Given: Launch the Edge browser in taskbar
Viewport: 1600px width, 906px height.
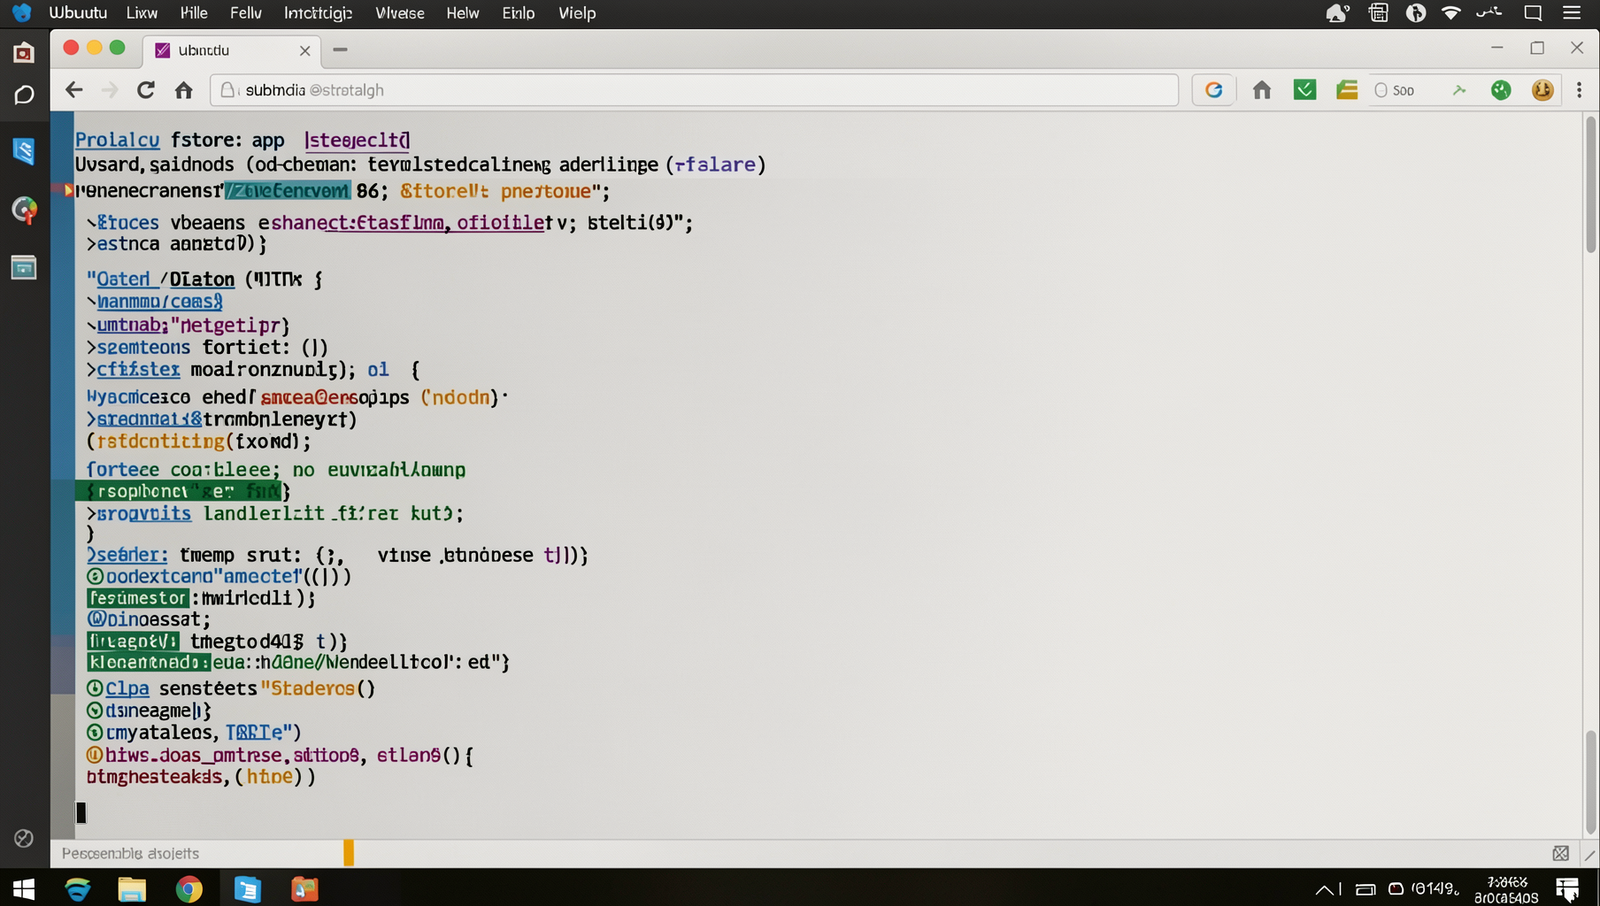Looking at the screenshot, I should point(77,888).
